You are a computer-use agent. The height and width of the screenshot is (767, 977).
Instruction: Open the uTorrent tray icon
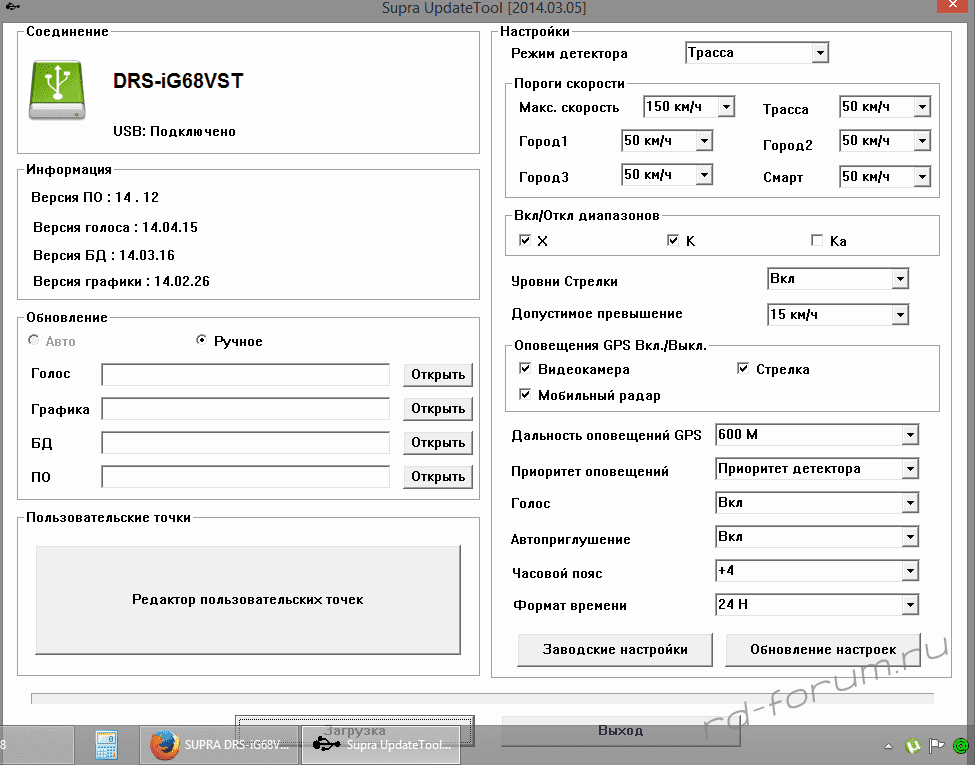coord(913,745)
